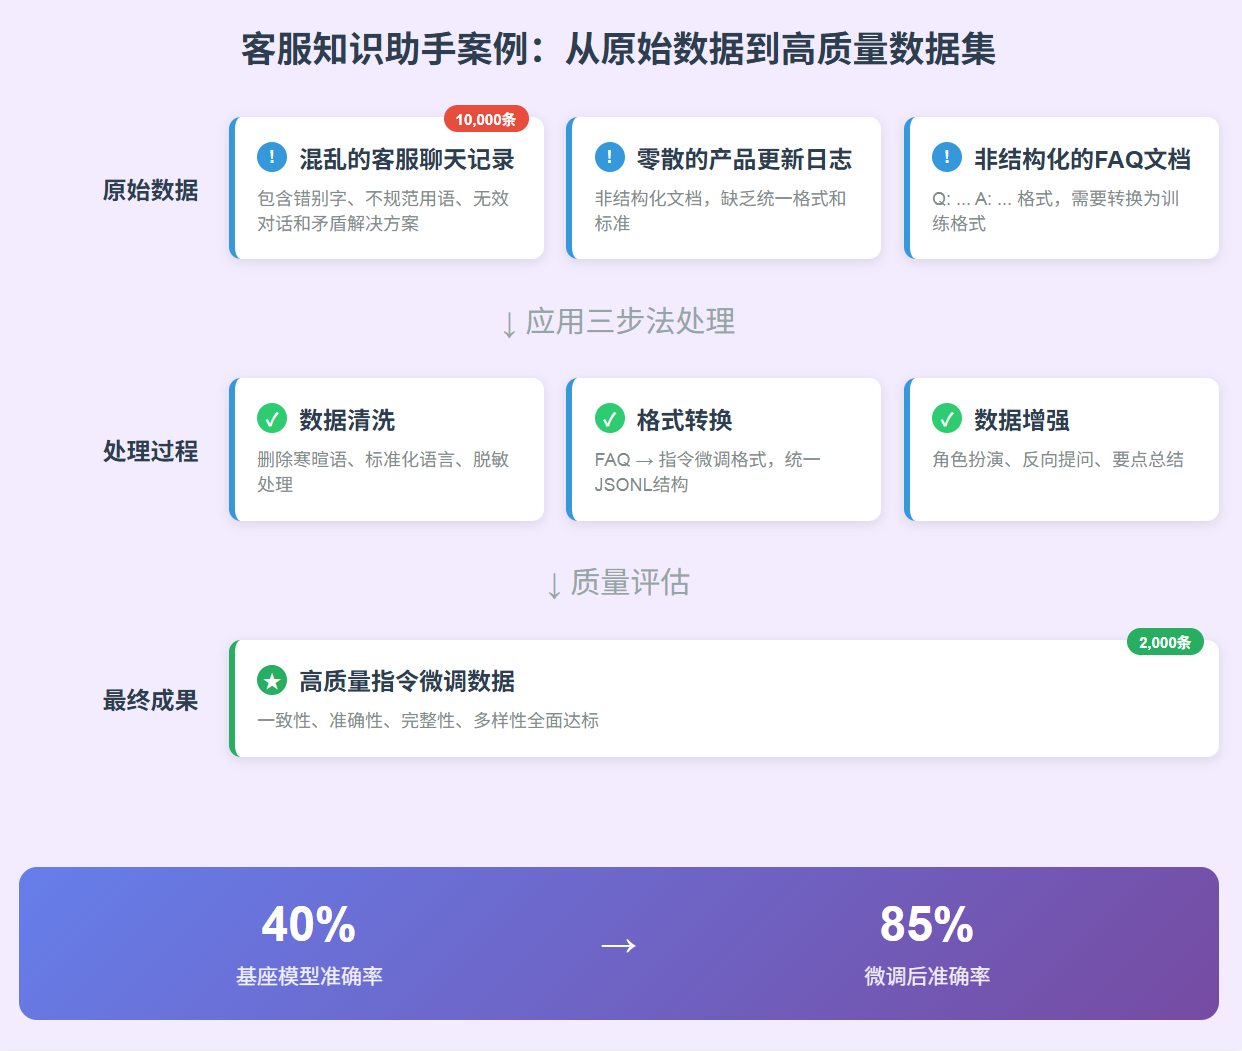Click the red 10,000条 badge
Viewport: 1242px width, 1051px height.
tap(487, 118)
